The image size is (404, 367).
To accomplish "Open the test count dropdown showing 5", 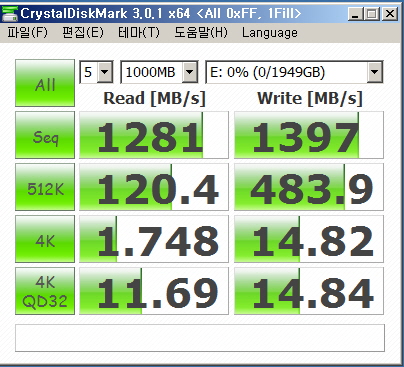I will pos(96,72).
